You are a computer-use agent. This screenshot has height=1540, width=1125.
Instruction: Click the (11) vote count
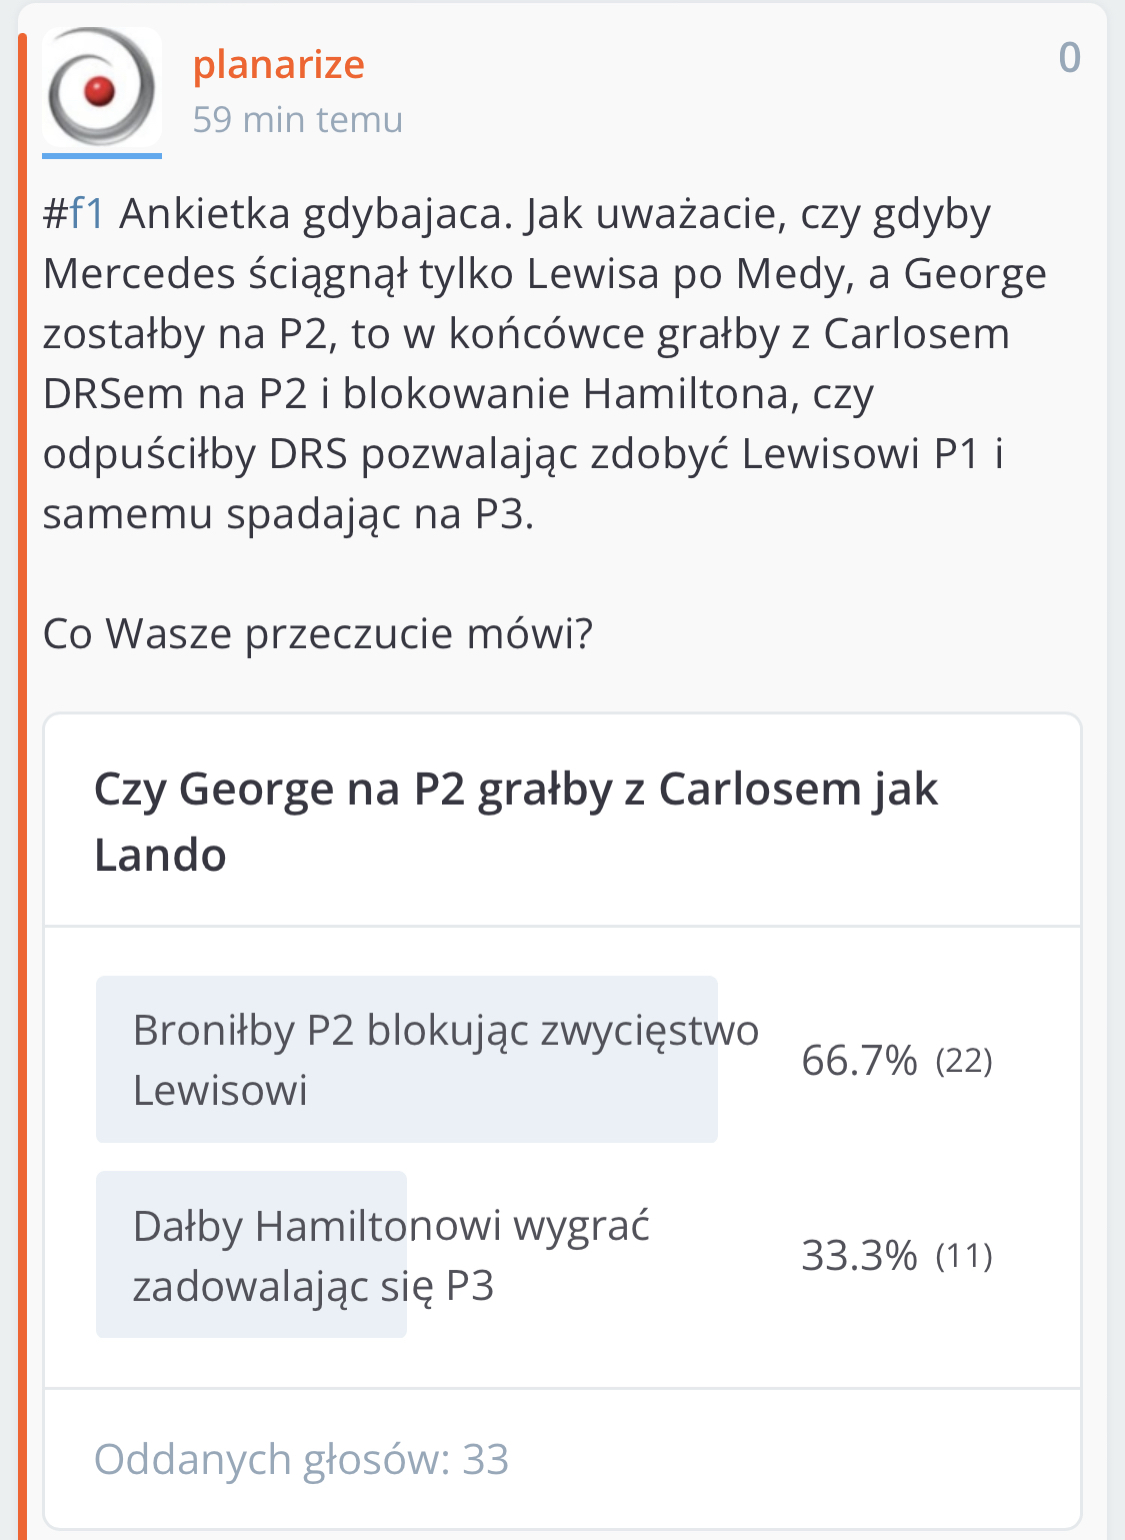coord(964,1256)
